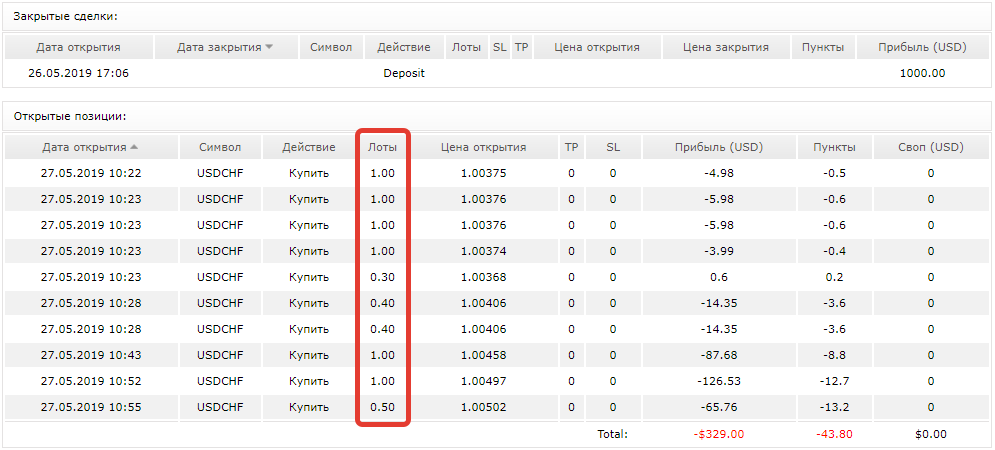This screenshot has width=995, height=450.
Task: Click the profit value -126.53
Action: (x=719, y=381)
